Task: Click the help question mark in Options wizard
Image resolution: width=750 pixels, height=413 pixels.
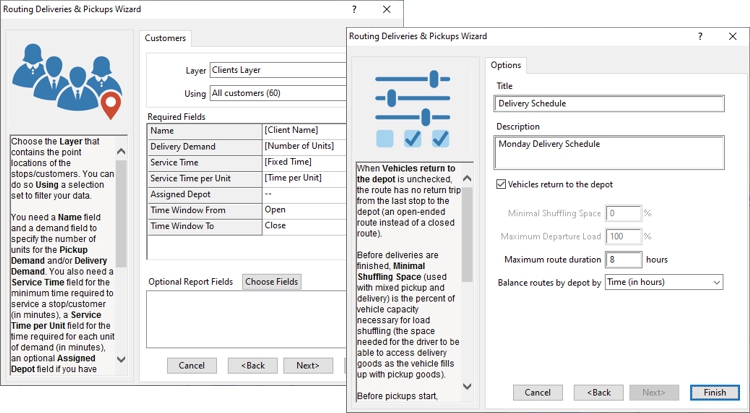Action: coord(698,36)
